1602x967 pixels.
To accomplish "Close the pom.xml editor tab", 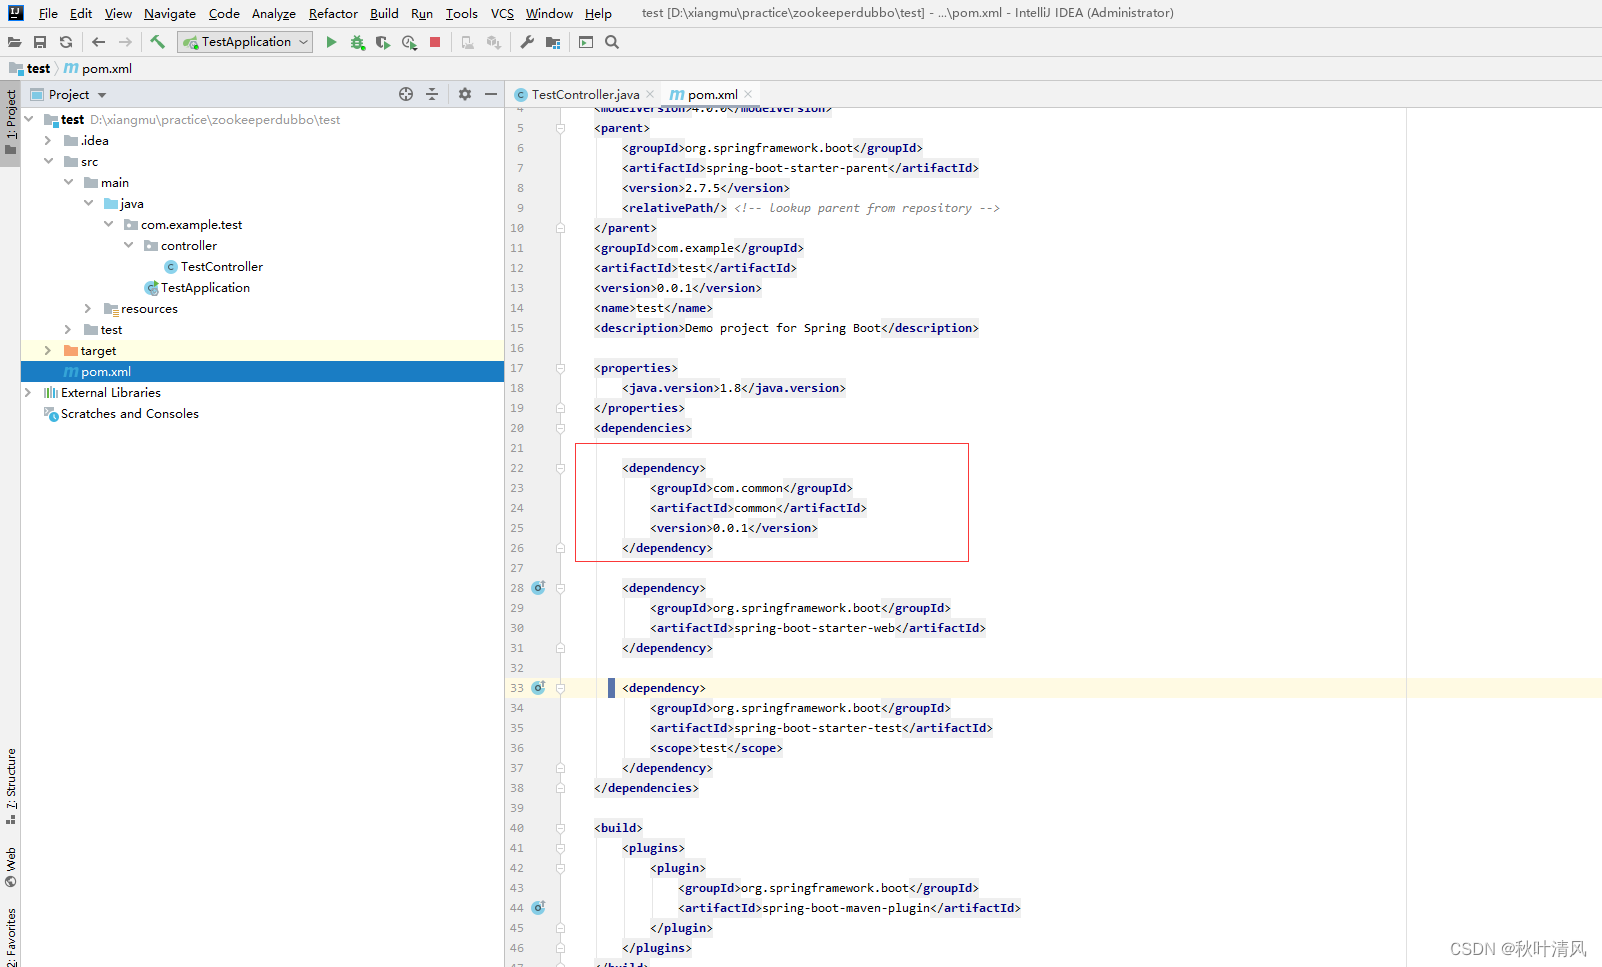I will point(748,94).
